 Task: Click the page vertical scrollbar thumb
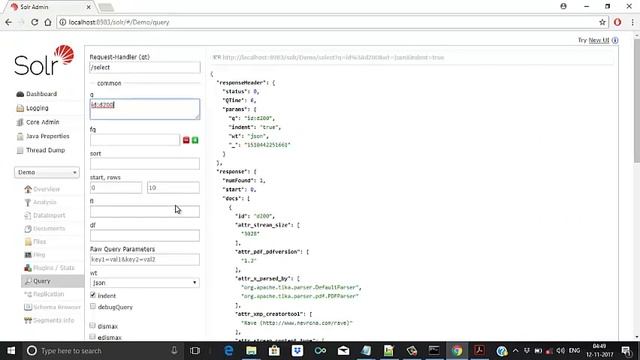click(x=636, y=102)
